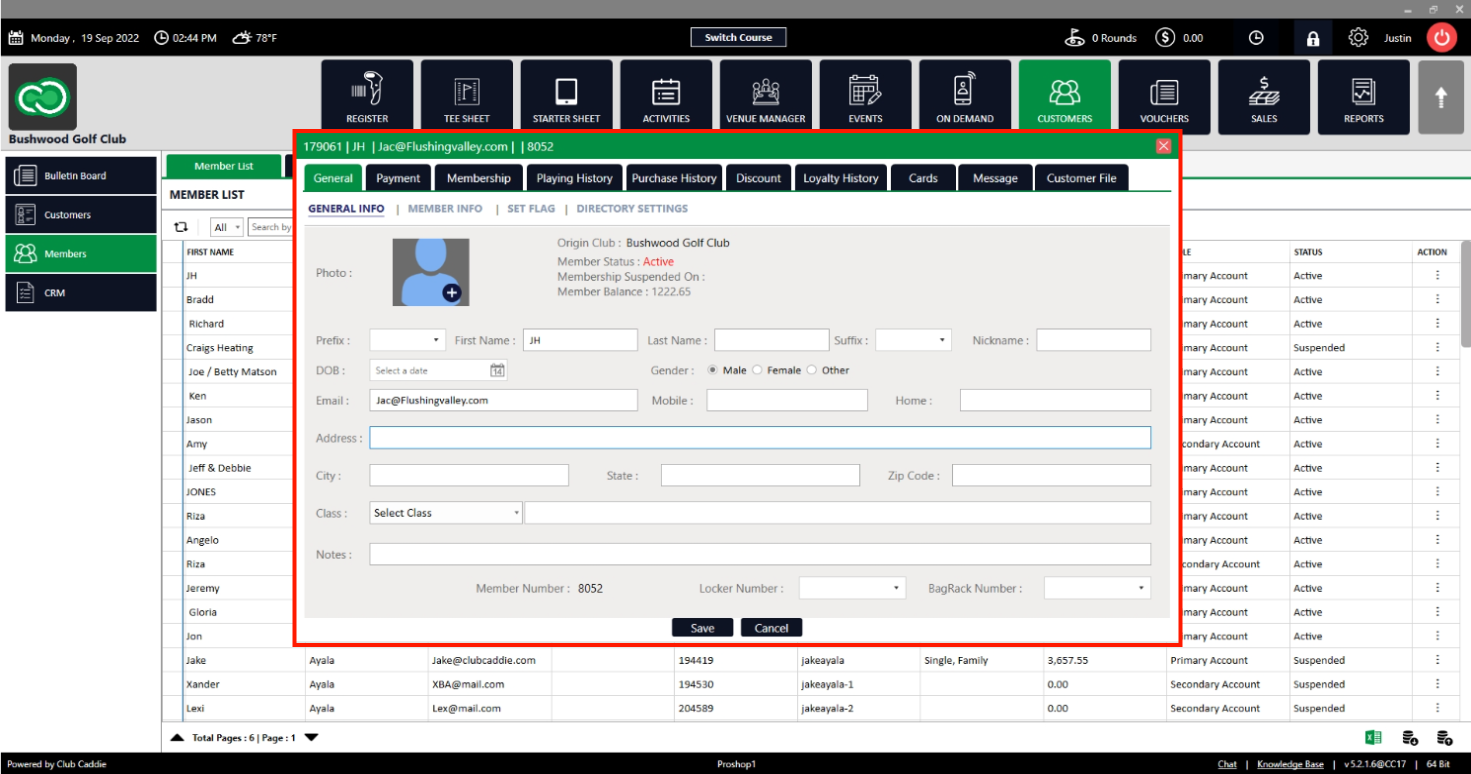The width and height of the screenshot is (1471, 774).
Task: Launch the On Demand module
Action: tap(965, 97)
